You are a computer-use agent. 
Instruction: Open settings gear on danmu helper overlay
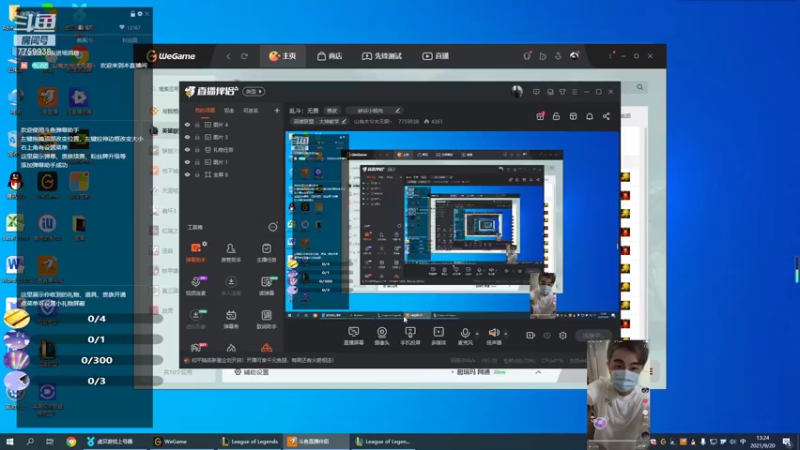(x=140, y=14)
